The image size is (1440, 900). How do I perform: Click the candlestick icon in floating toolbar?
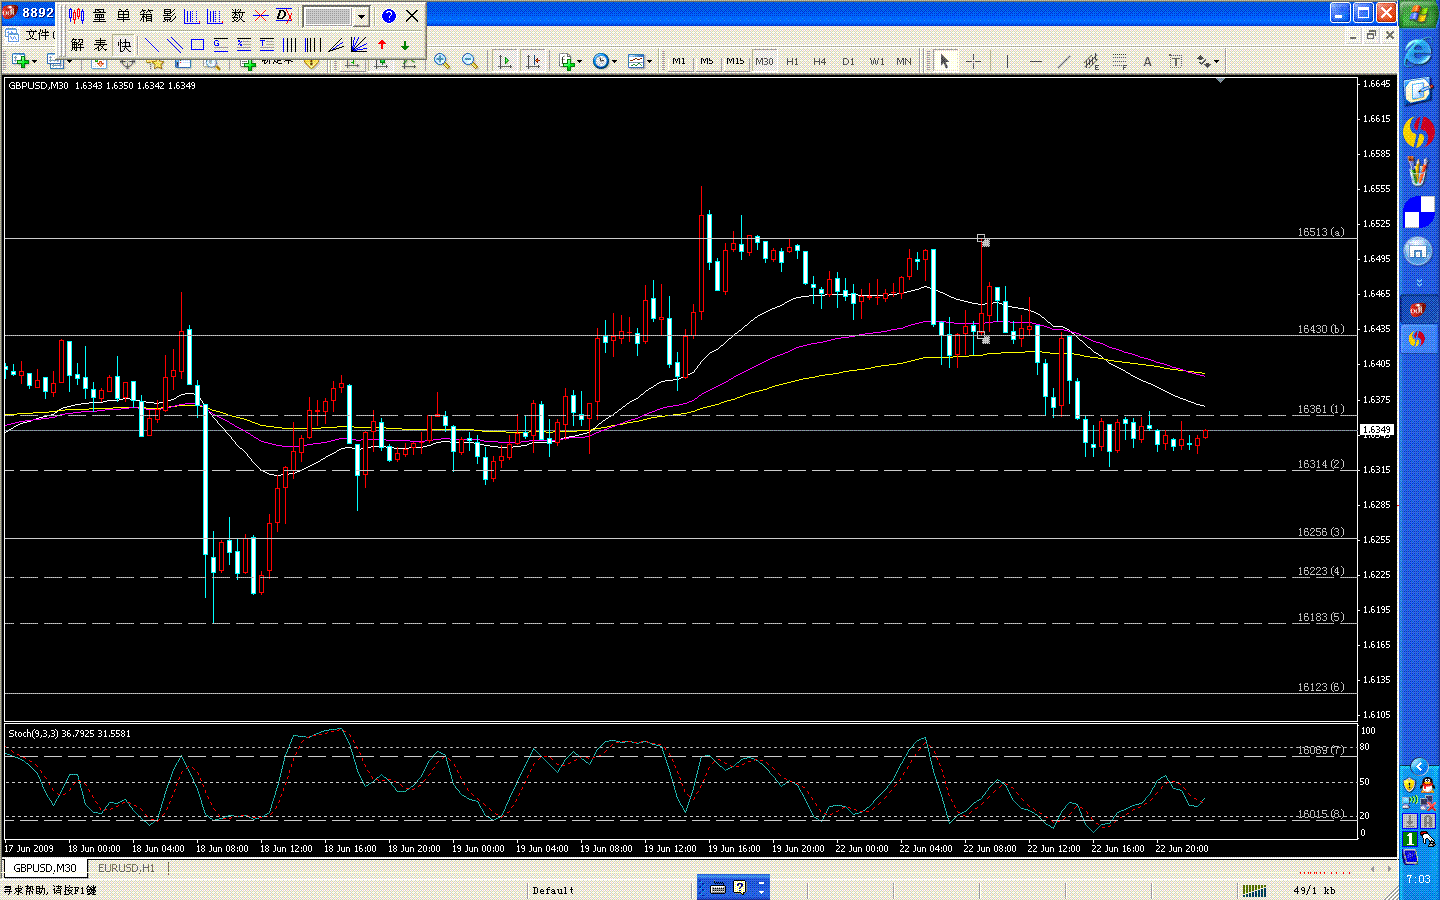coord(77,16)
